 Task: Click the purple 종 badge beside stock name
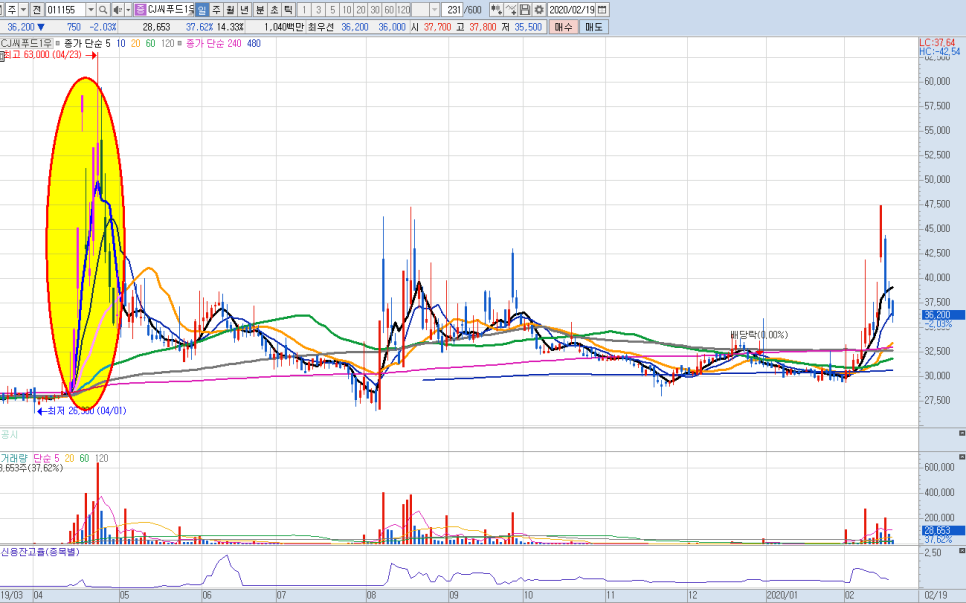pyautogui.click(x=139, y=9)
